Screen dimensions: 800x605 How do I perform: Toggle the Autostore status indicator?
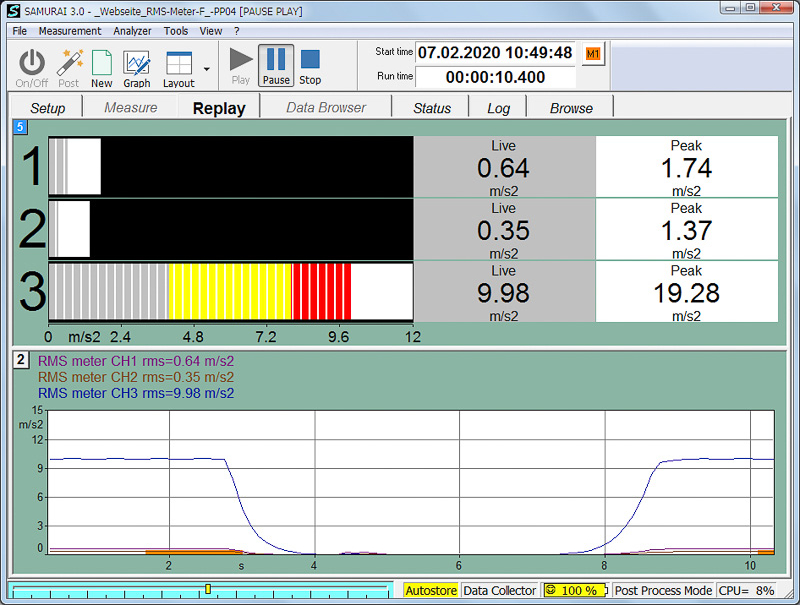pos(431,591)
